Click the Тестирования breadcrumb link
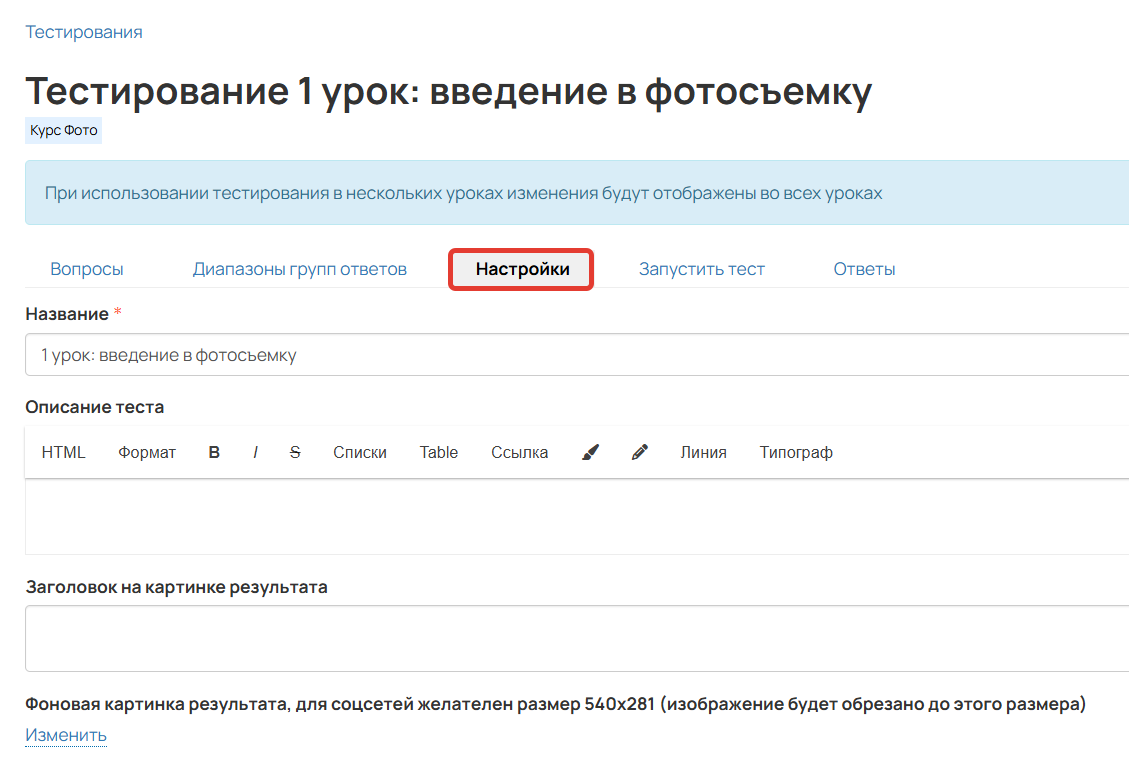1129x771 pixels. (x=84, y=31)
